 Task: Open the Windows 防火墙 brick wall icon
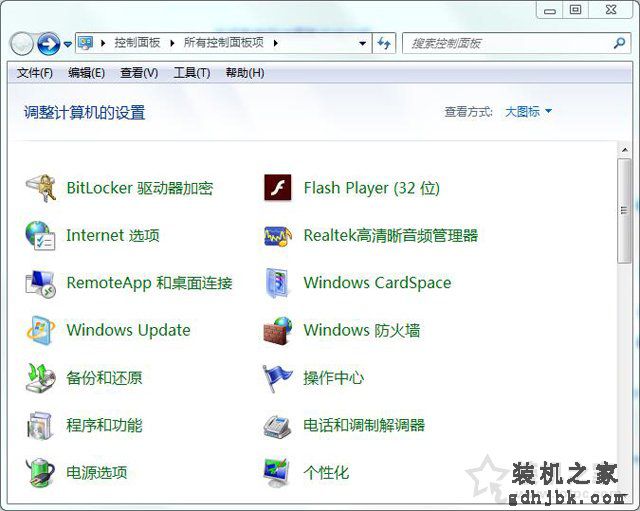(278, 330)
